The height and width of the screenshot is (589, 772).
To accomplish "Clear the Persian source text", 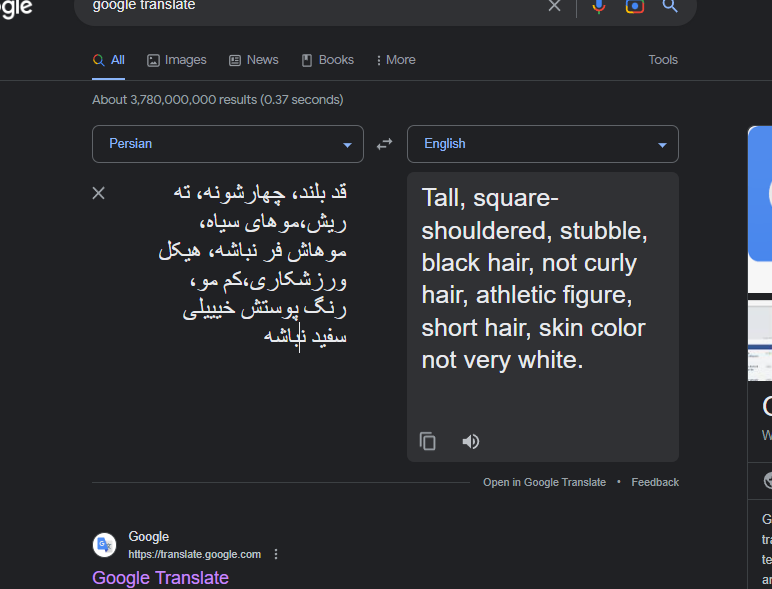I will (98, 193).
